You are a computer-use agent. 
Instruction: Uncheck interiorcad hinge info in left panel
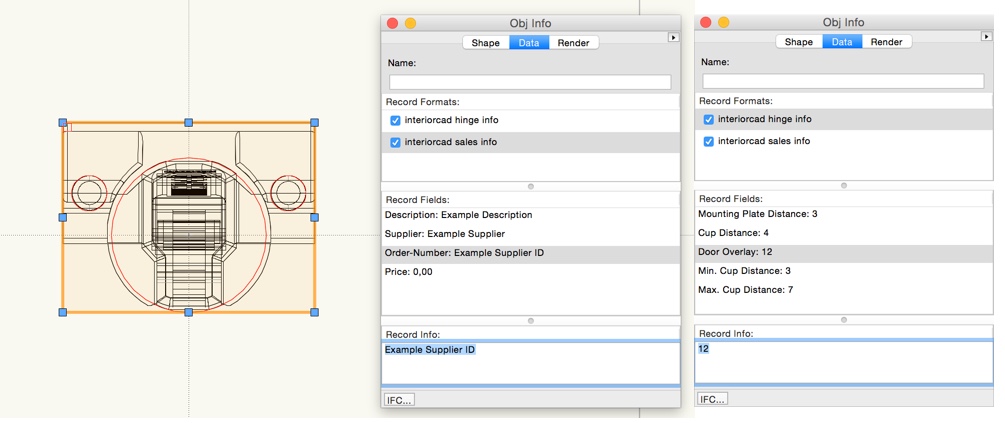tap(395, 120)
